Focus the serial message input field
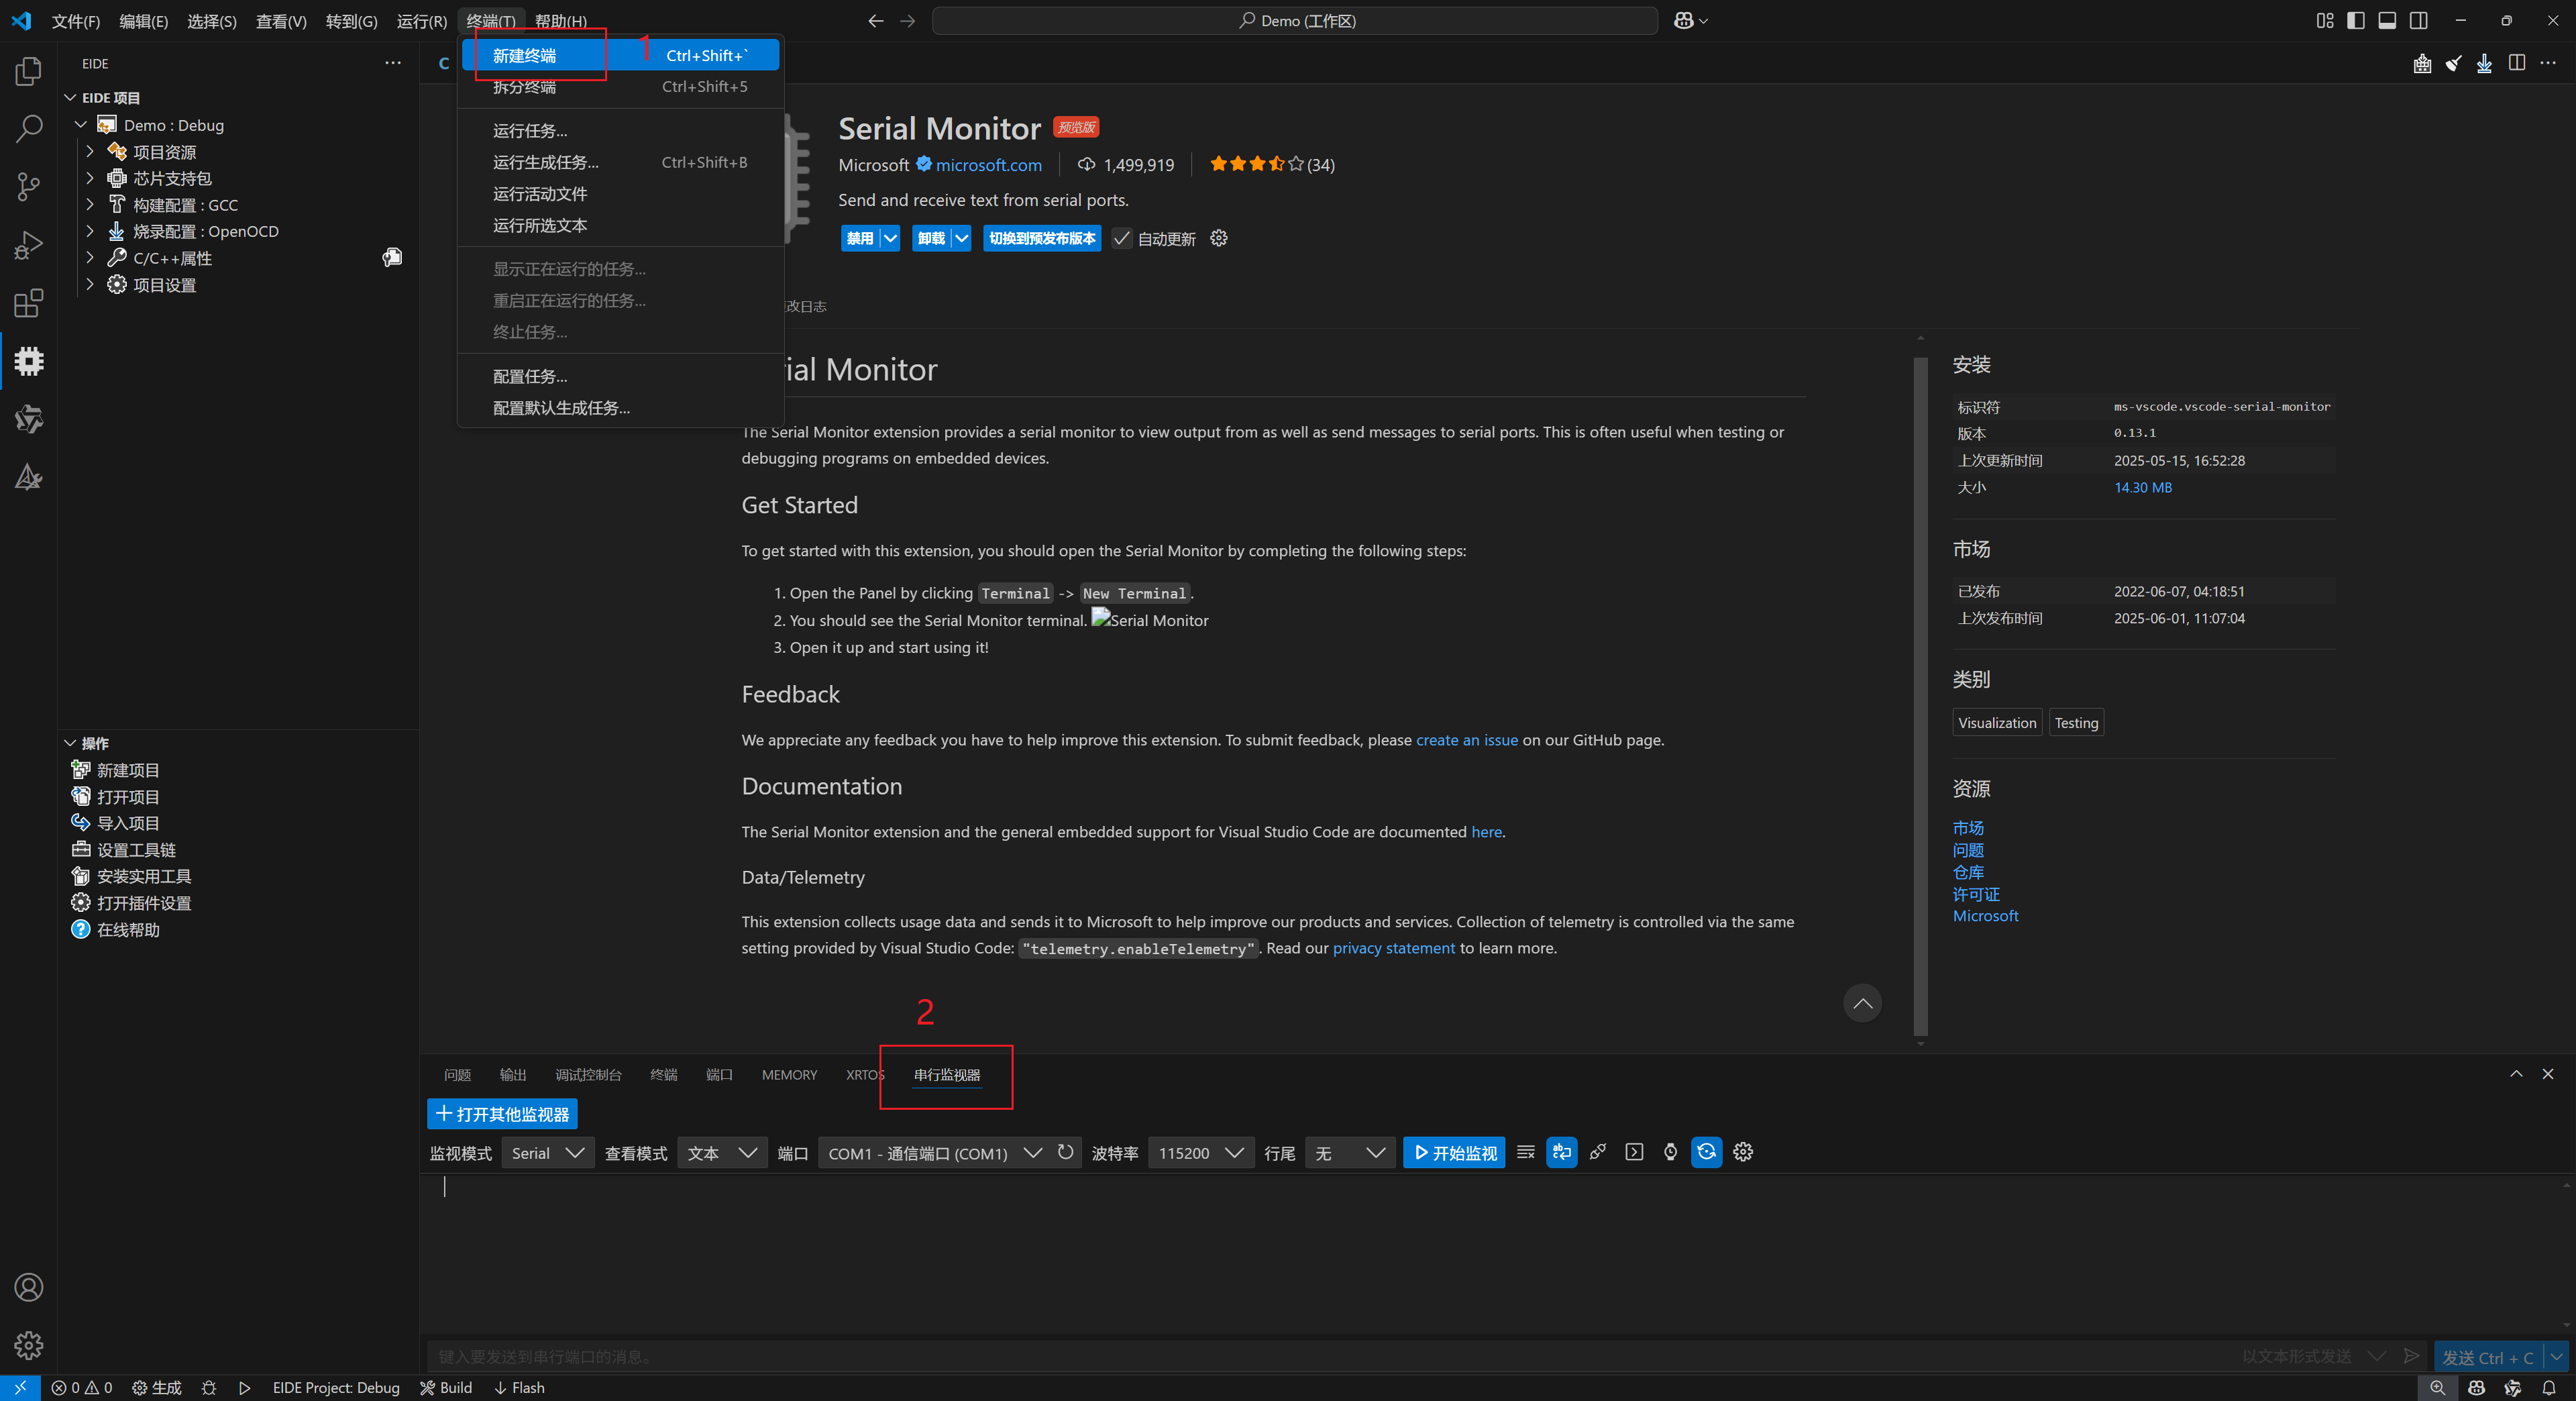 pyautogui.click(x=1330, y=1357)
